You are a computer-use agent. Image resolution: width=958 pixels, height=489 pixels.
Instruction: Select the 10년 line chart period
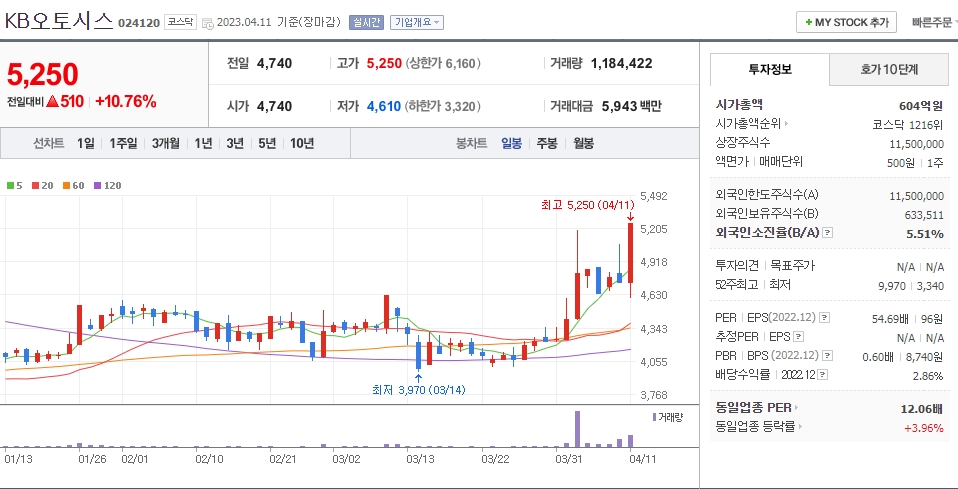(x=302, y=144)
